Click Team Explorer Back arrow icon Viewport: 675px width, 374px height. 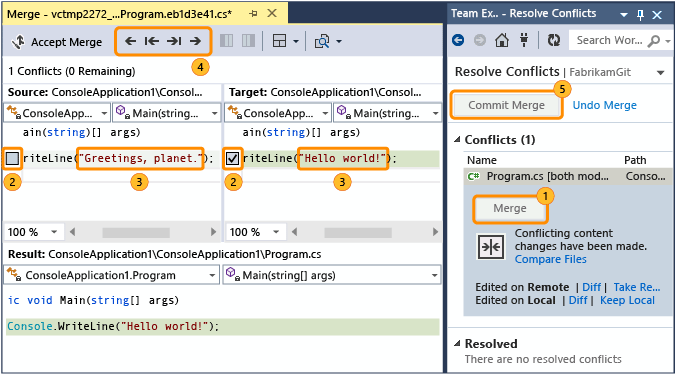458,40
